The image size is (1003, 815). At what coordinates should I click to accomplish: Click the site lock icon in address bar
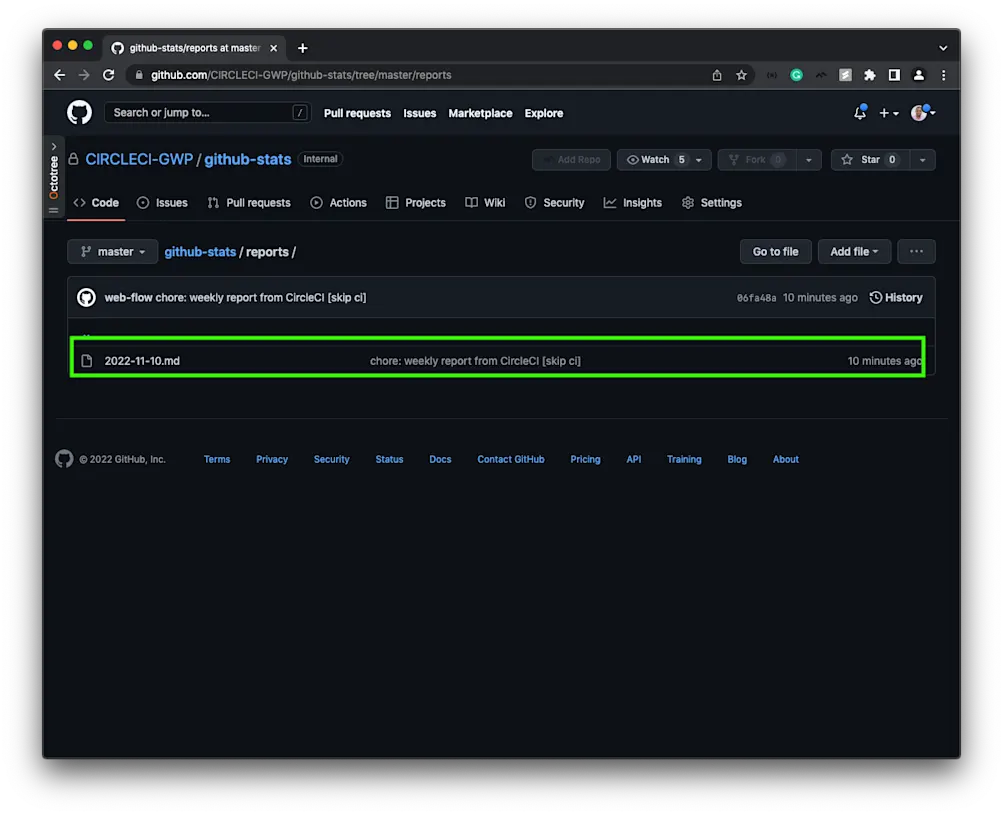(x=139, y=75)
